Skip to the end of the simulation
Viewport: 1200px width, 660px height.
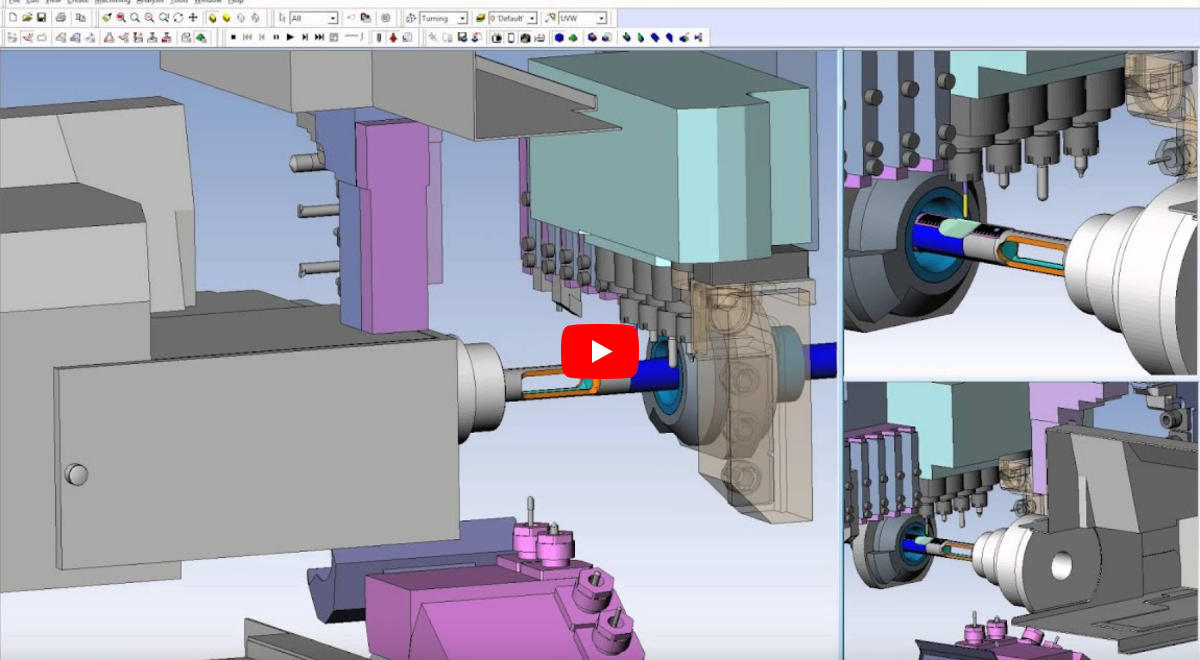pos(320,36)
